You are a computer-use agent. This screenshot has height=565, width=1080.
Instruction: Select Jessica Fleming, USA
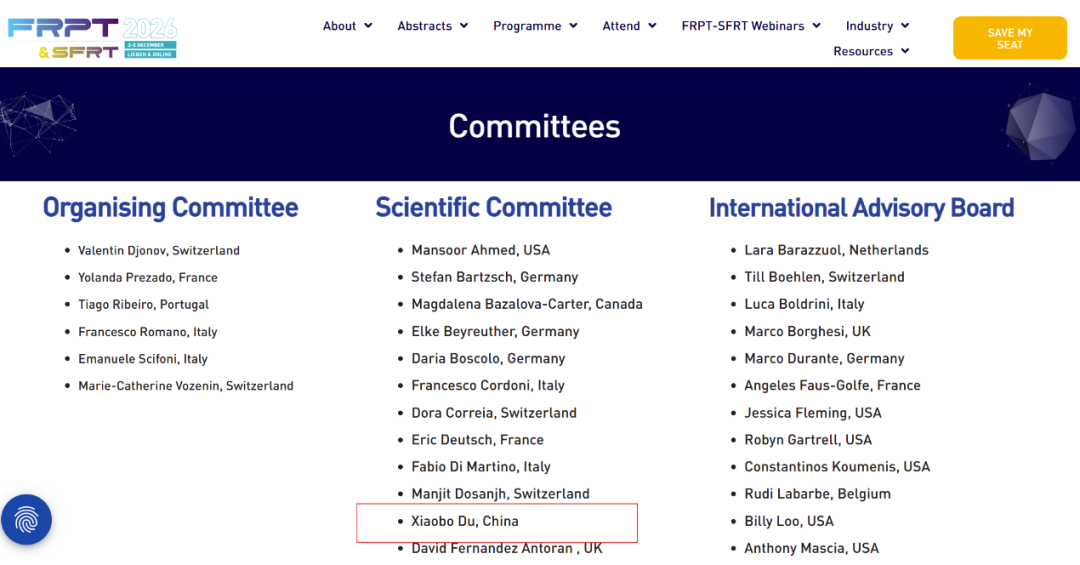pyautogui.click(x=813, y=413)
